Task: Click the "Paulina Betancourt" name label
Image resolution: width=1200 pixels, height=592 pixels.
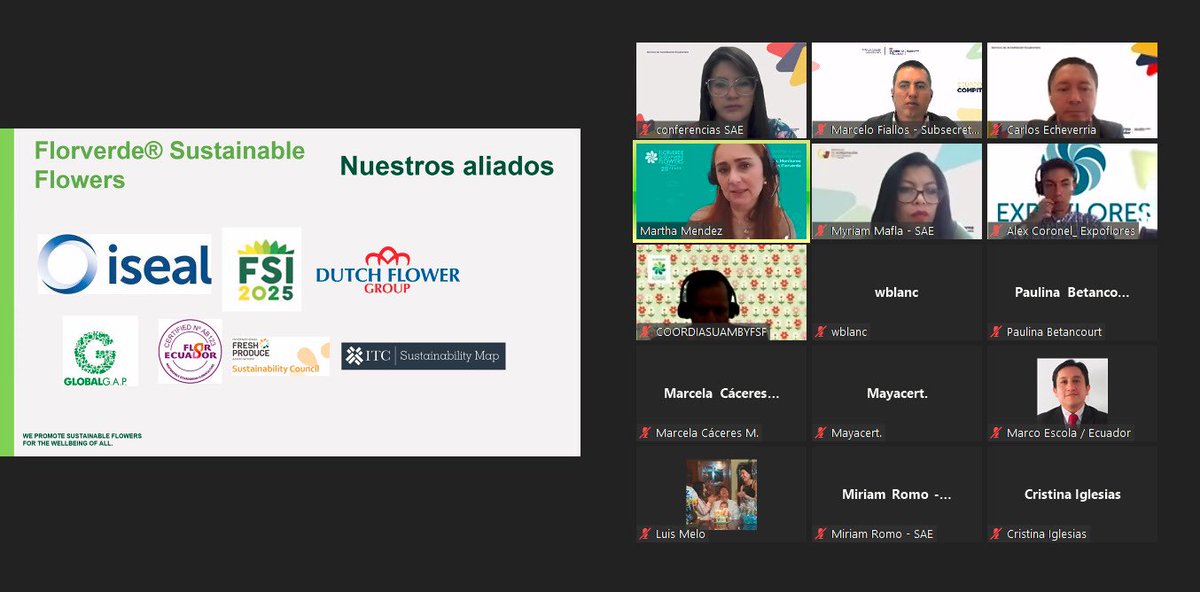Action: coord(1054,332)
